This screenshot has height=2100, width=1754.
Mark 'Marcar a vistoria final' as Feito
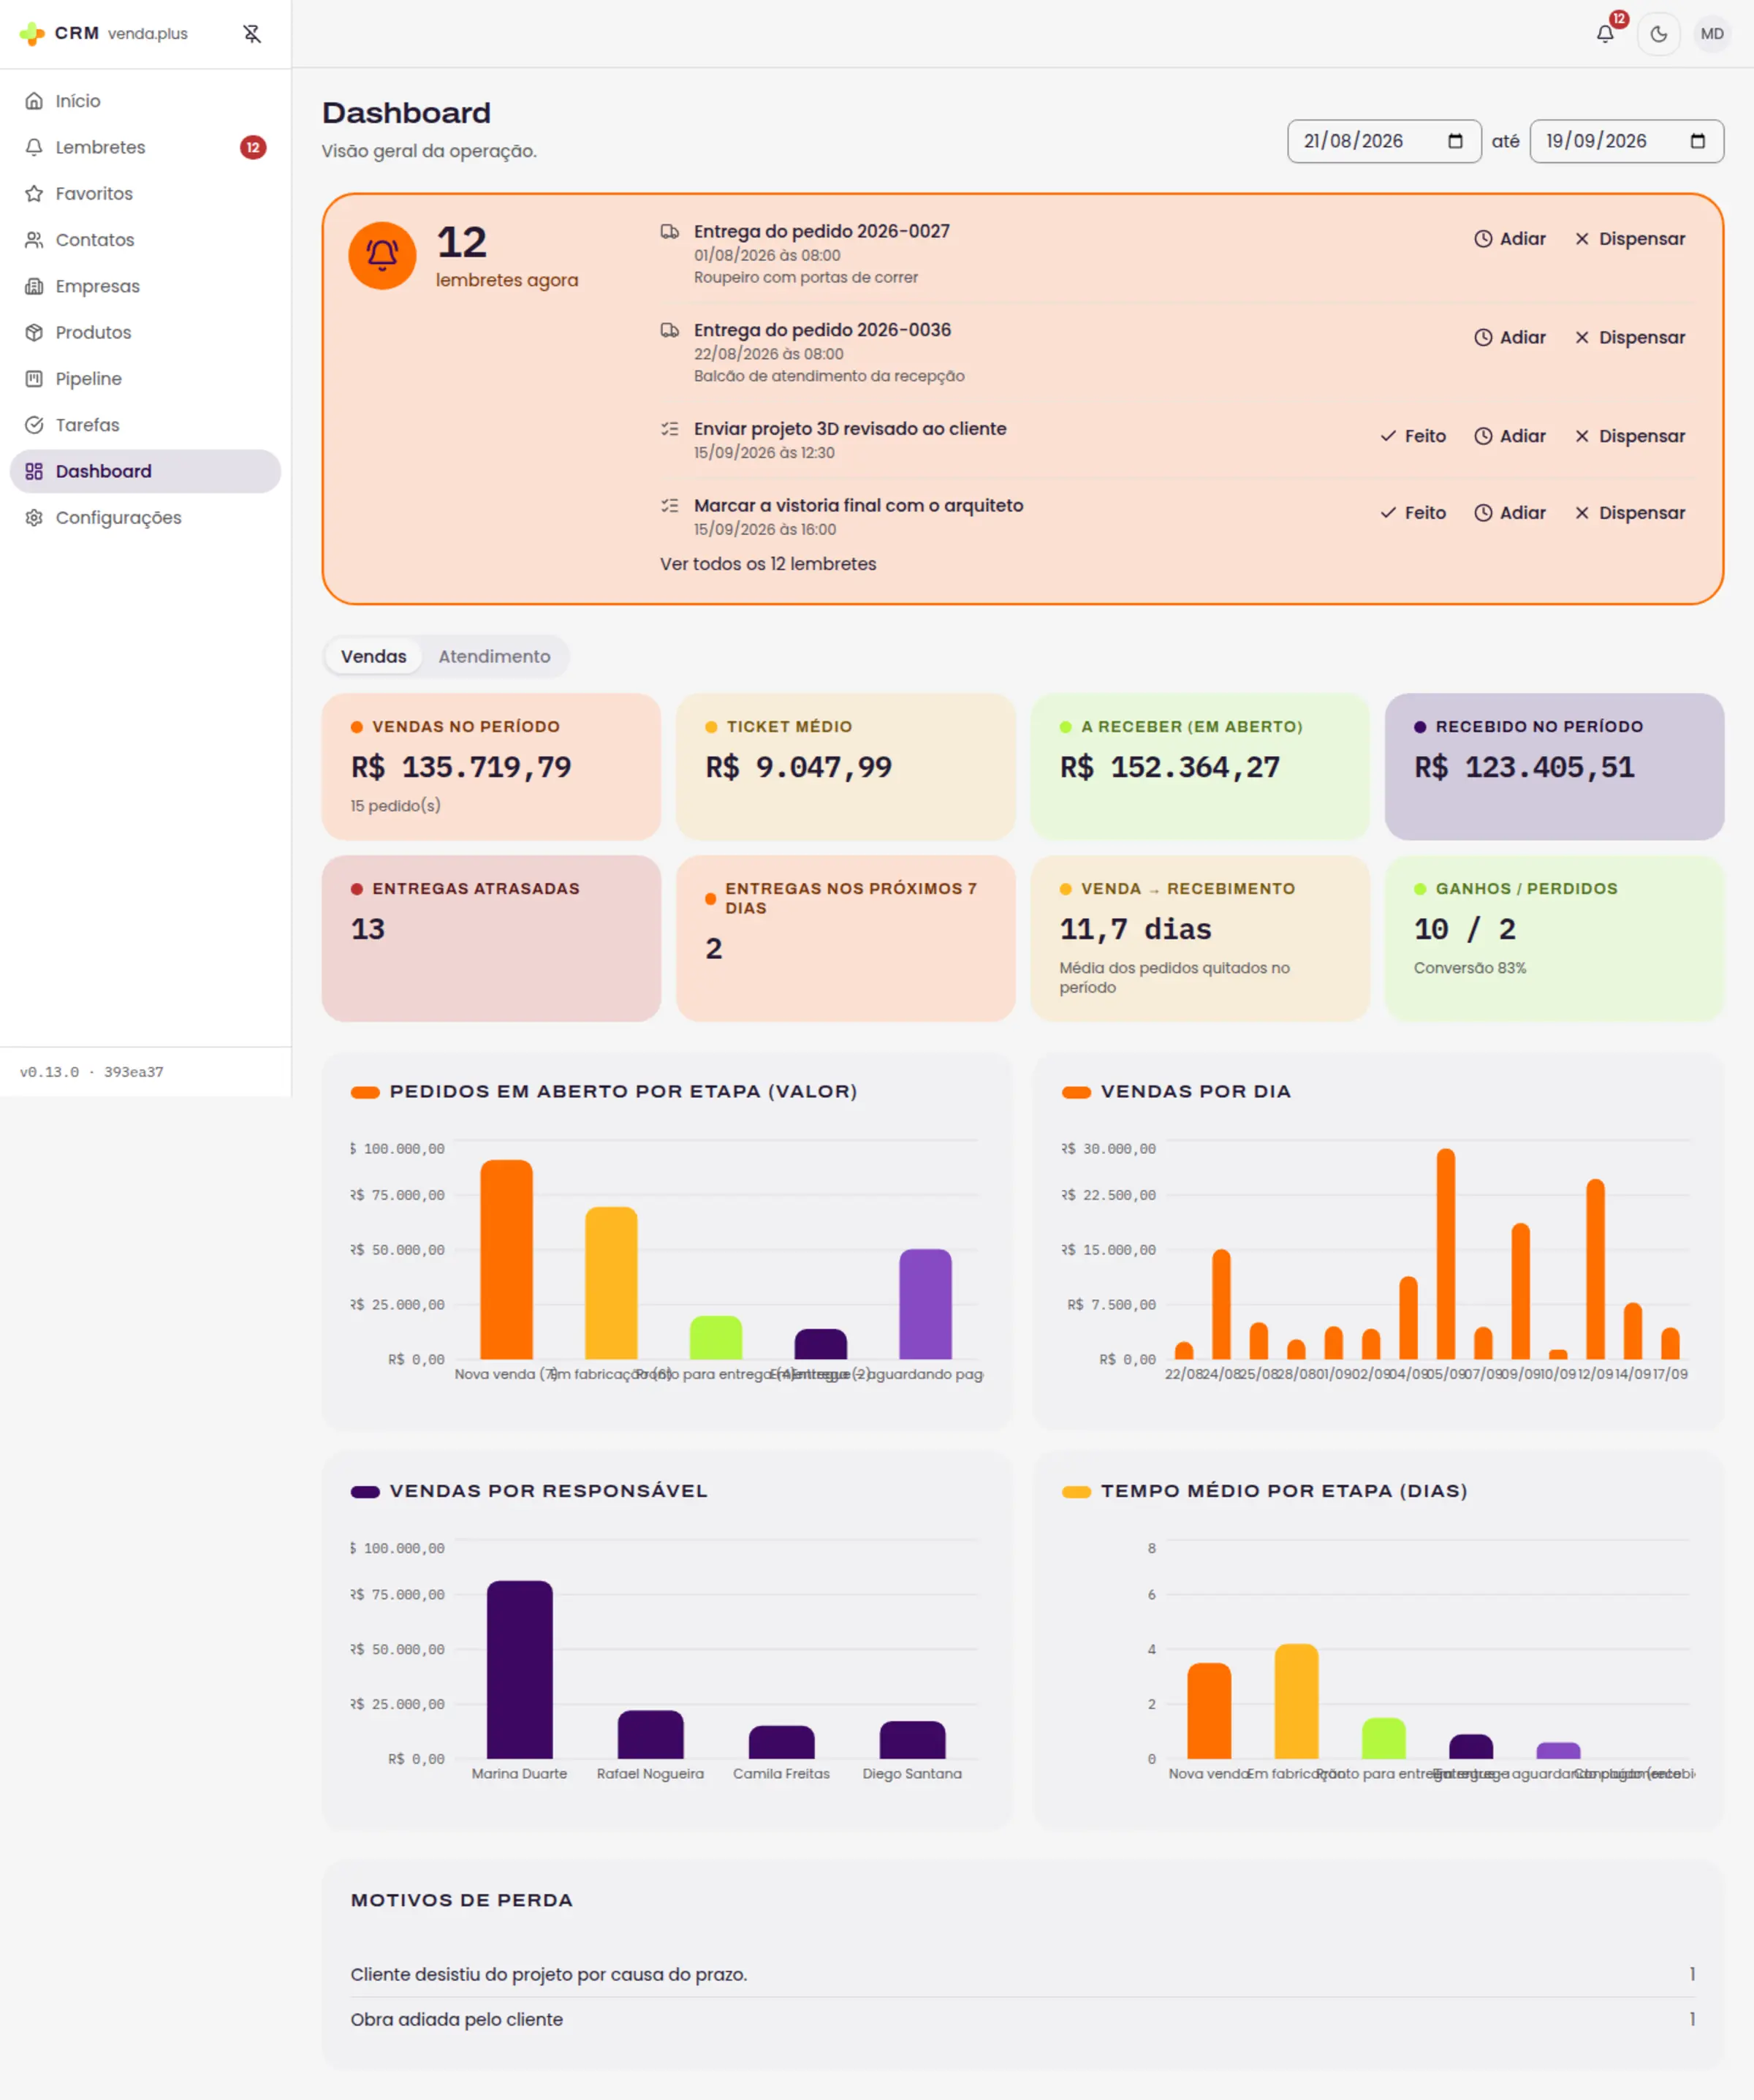point(1413,513)
